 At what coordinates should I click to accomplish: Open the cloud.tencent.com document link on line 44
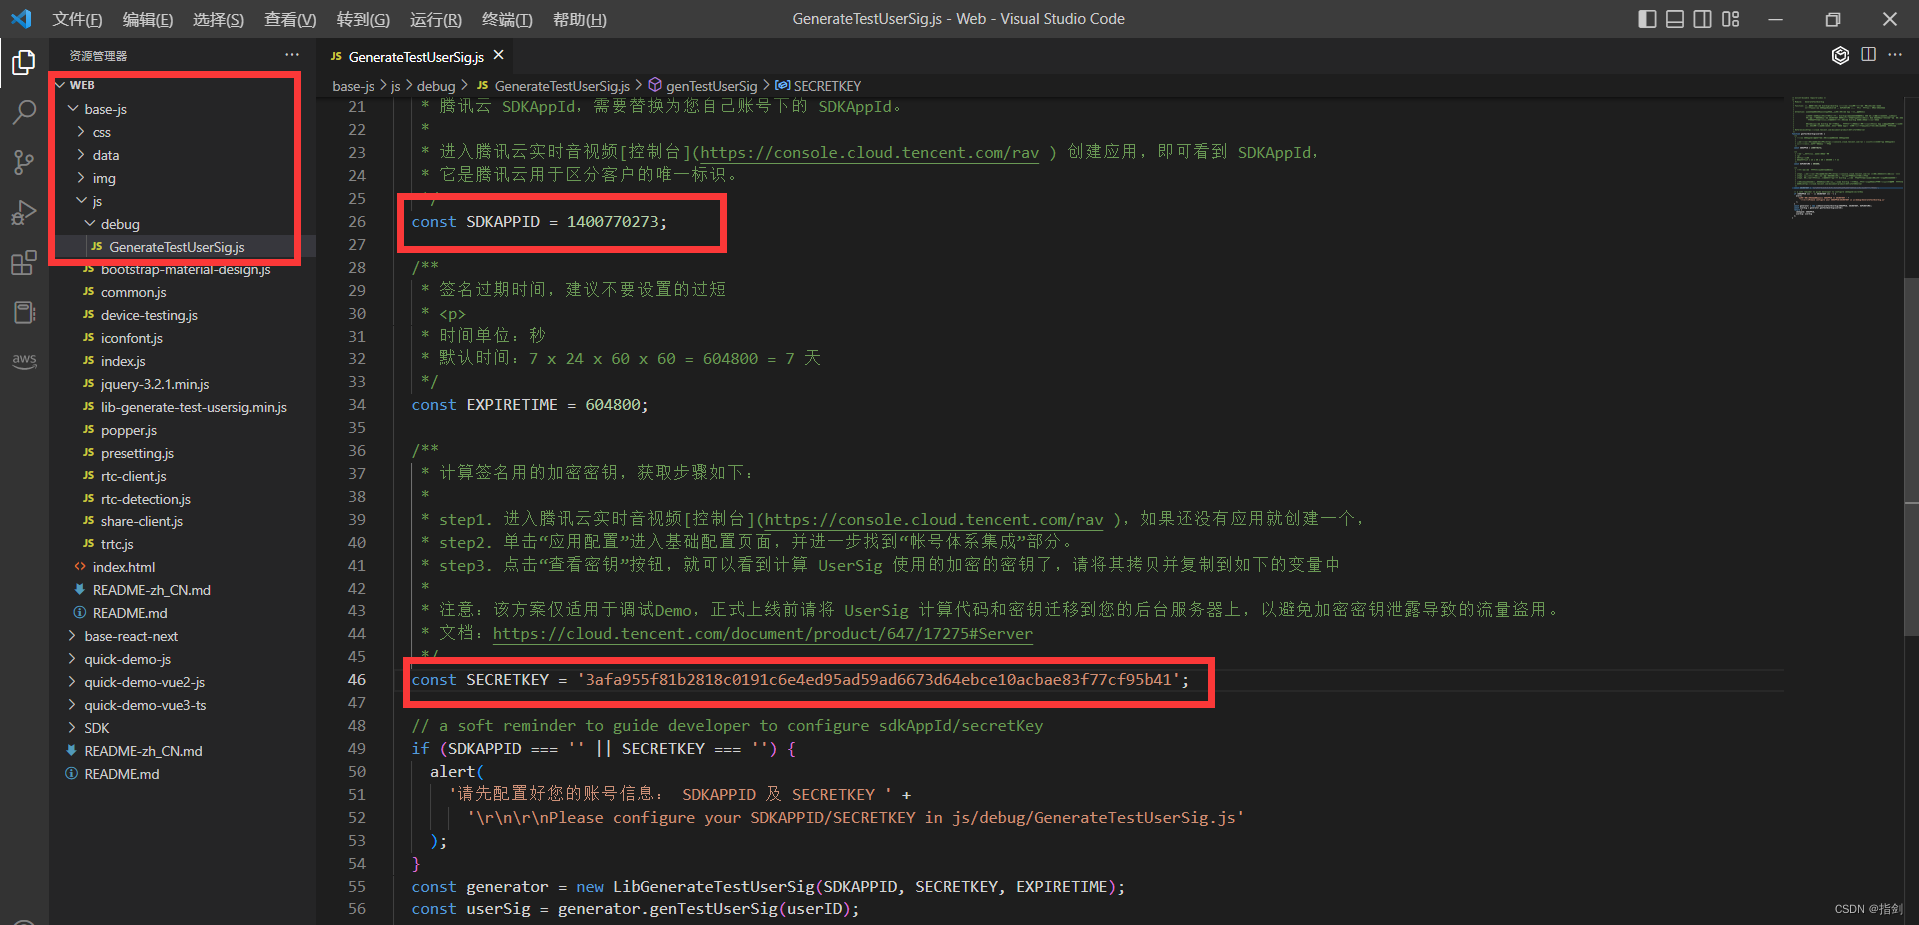pyautogui.click(x=762, y=633)
